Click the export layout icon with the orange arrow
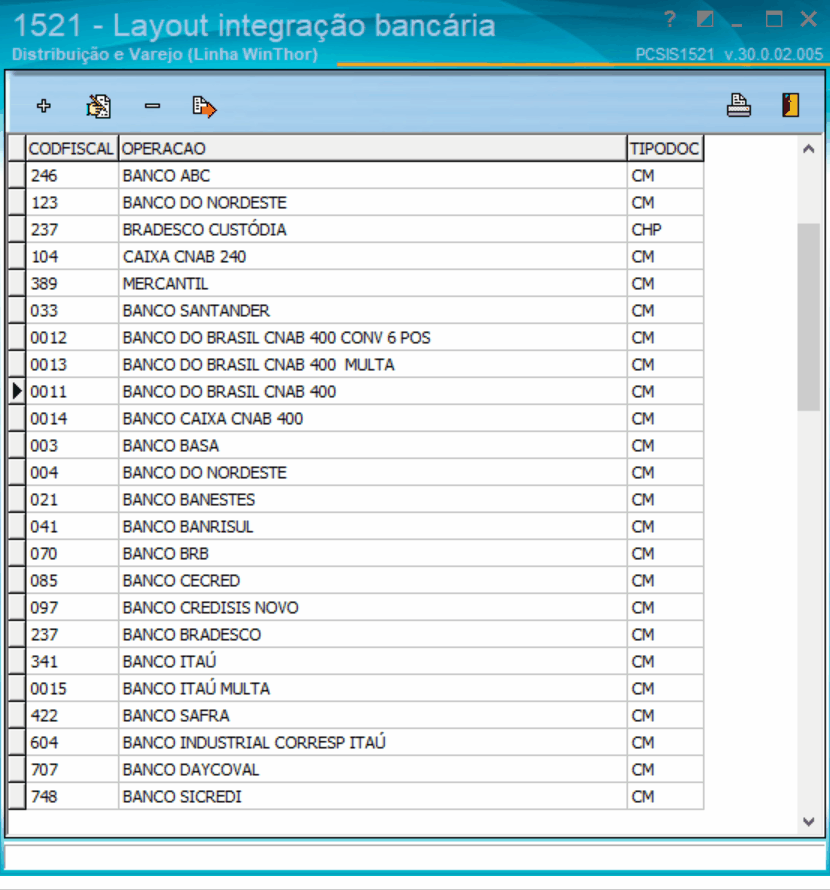The height and width of the screenshot is (890, 830). [x=204, y=107]
